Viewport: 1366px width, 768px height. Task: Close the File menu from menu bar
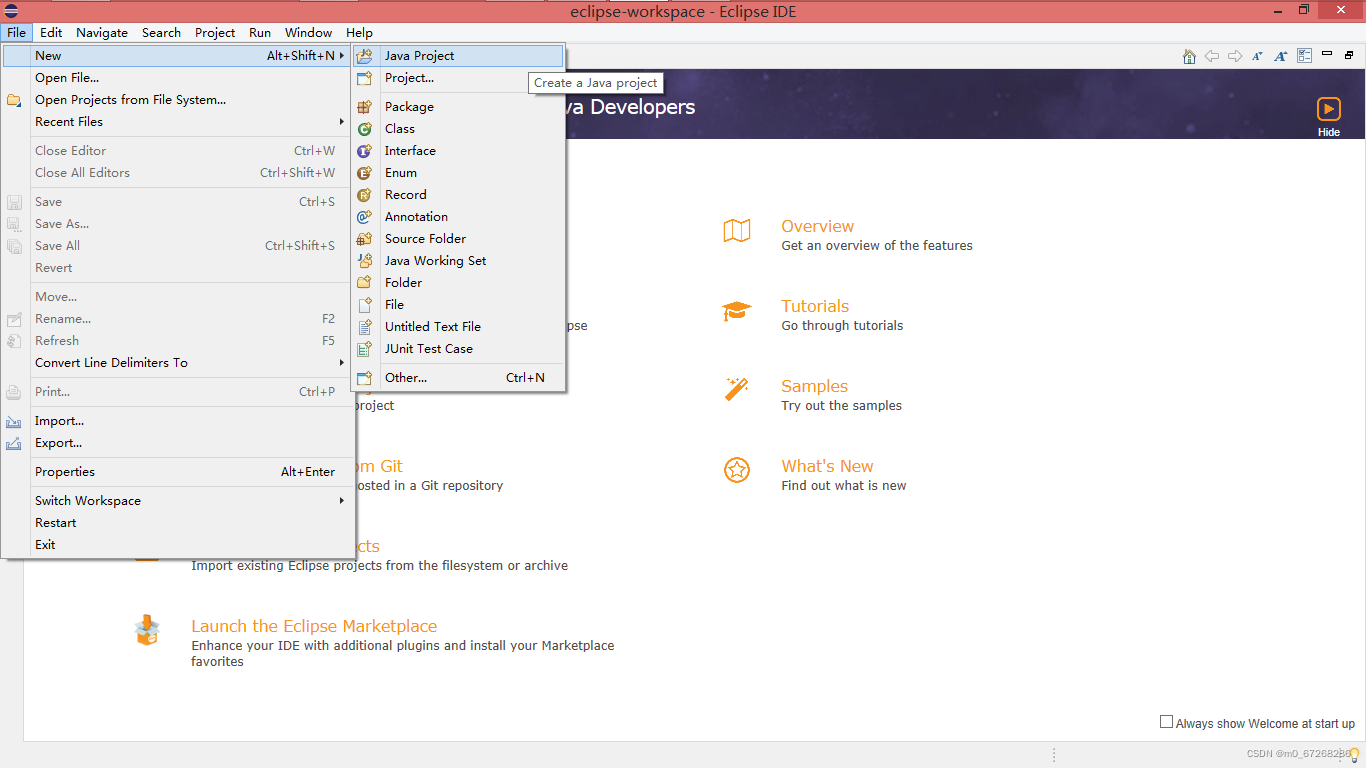coord(16,32)
